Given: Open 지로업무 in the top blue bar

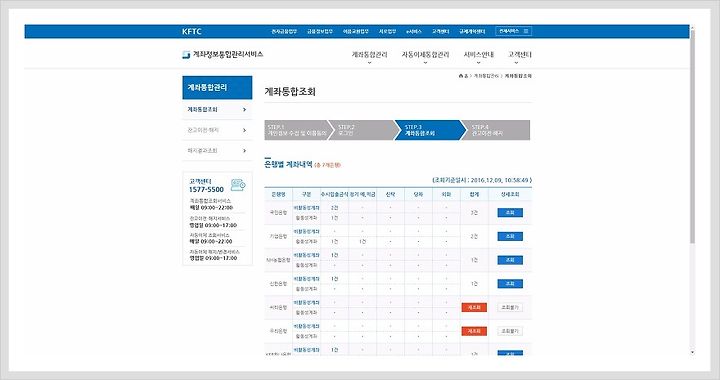Looking at the screenshot, I should pyautogui.click(x=388, y=32).
